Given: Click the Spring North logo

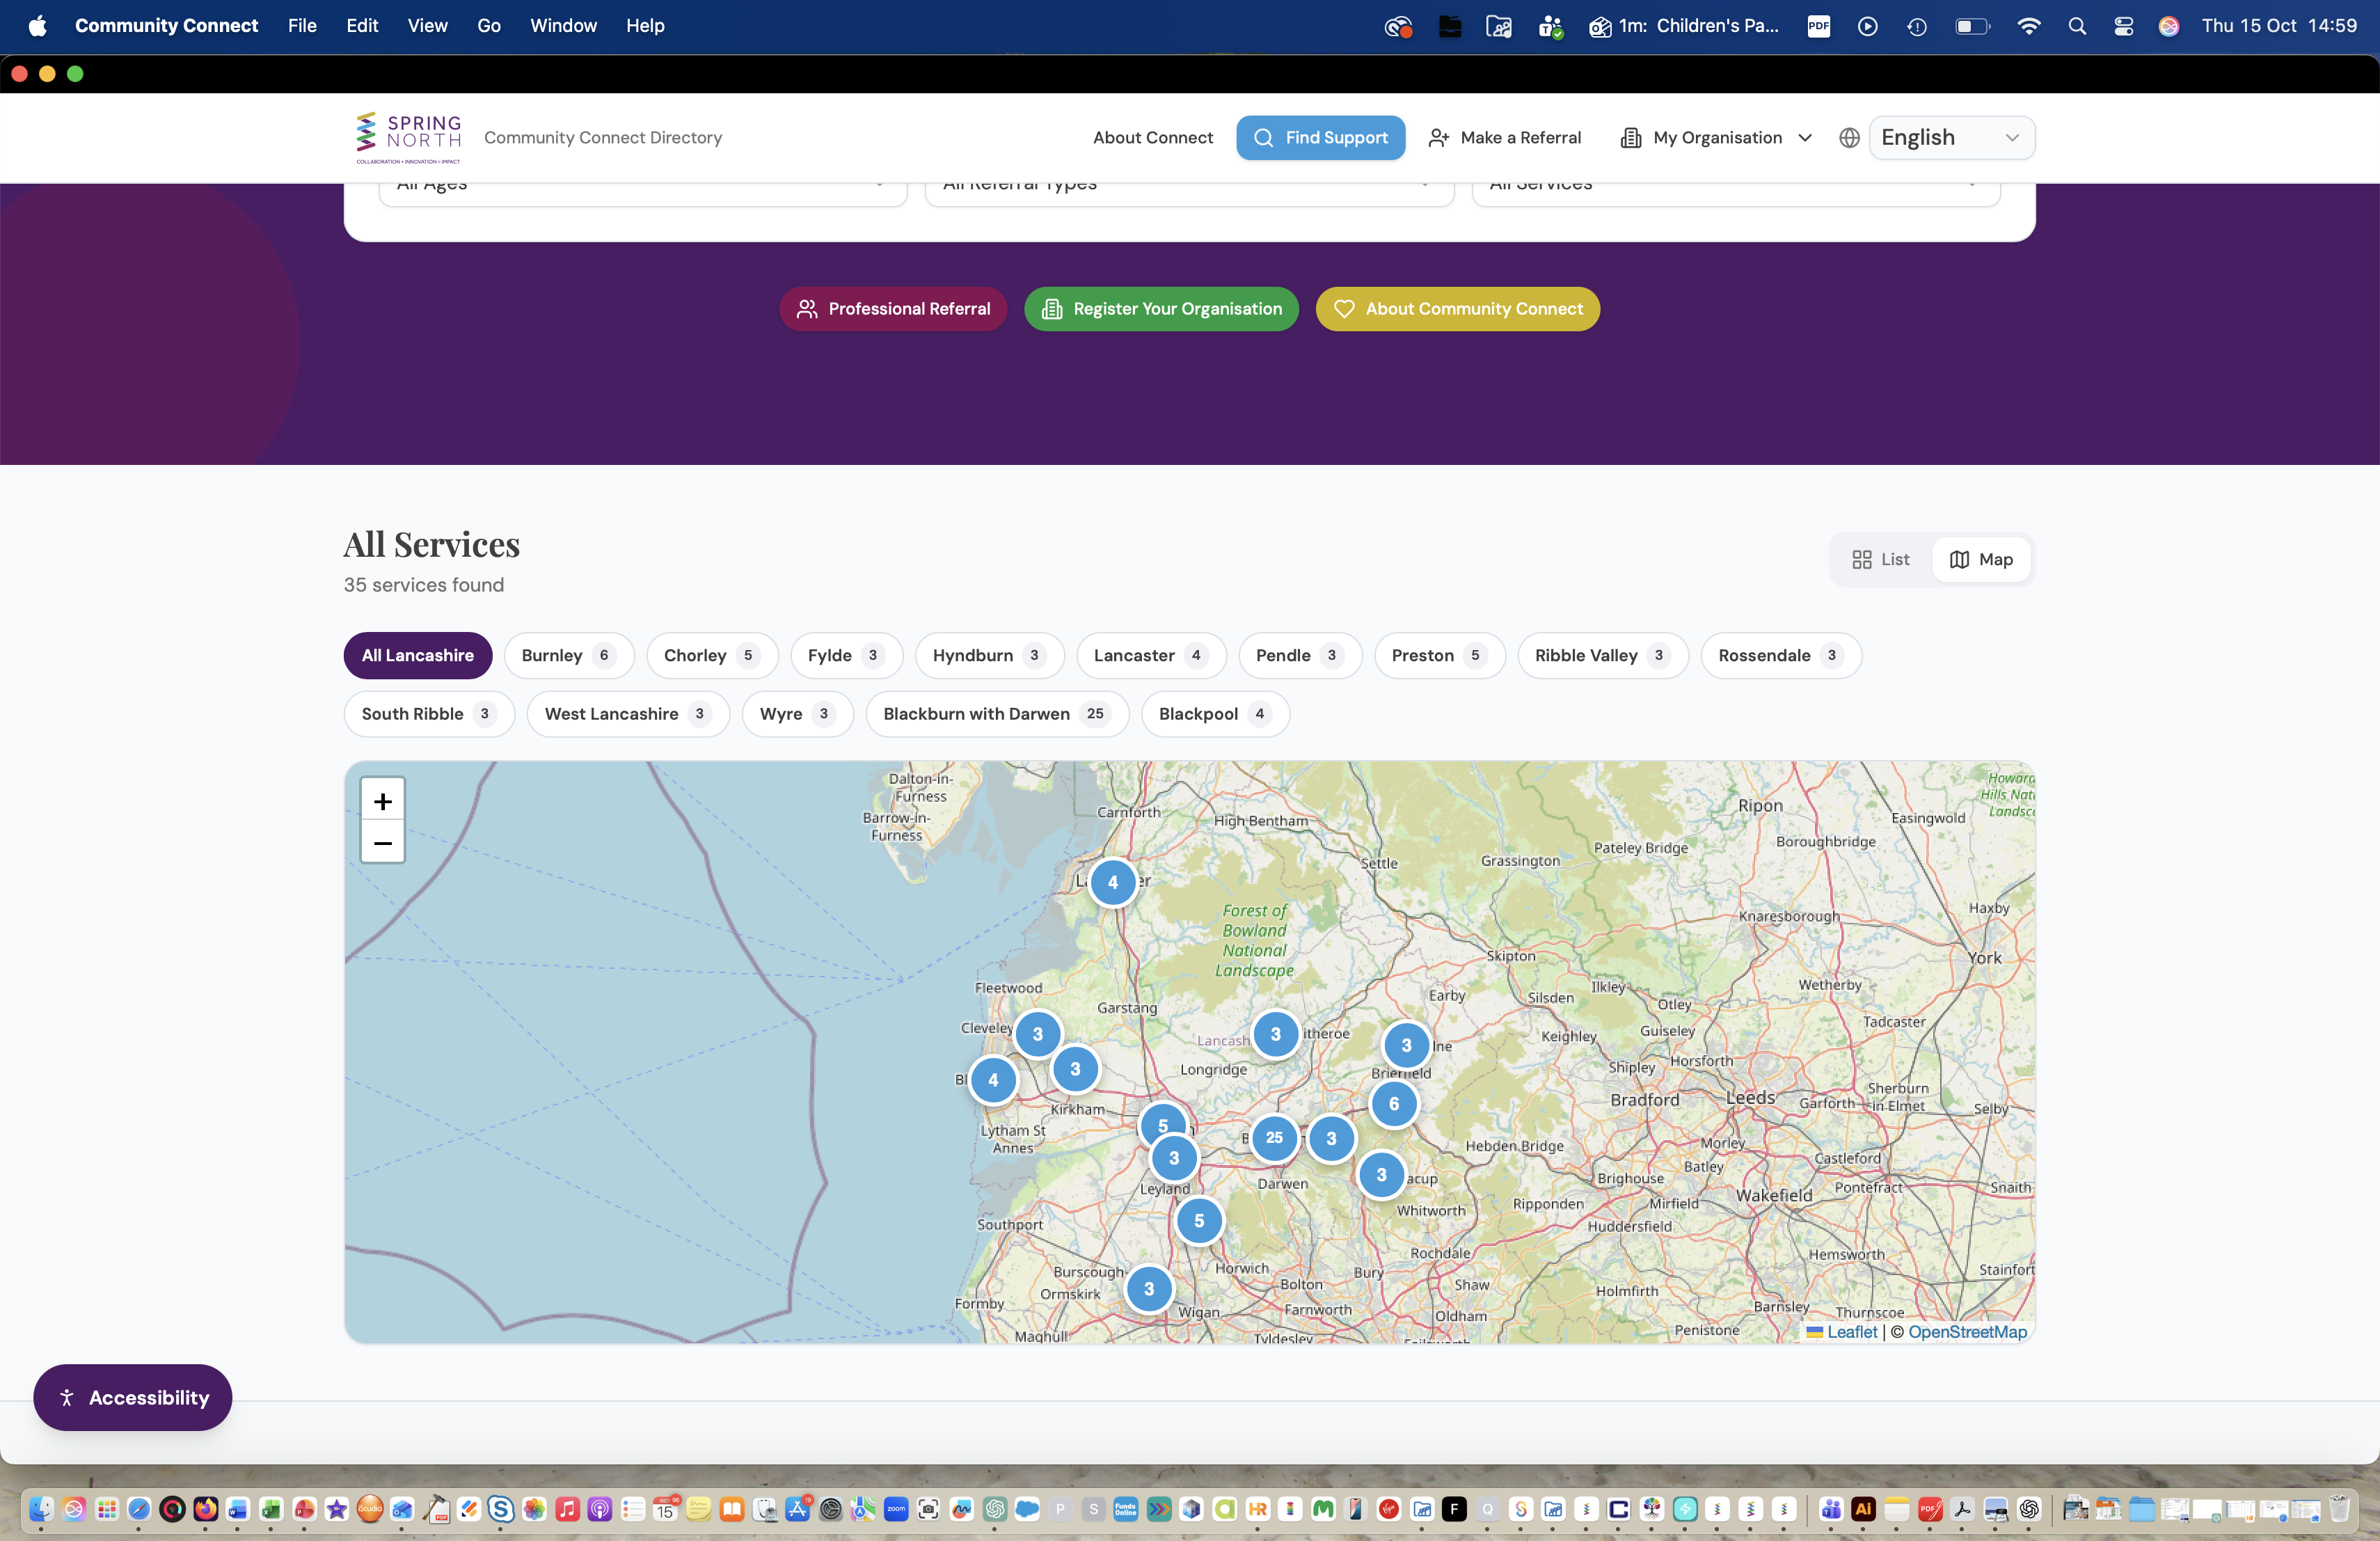Looking at the screenshot, I should (x=408, y=138).
